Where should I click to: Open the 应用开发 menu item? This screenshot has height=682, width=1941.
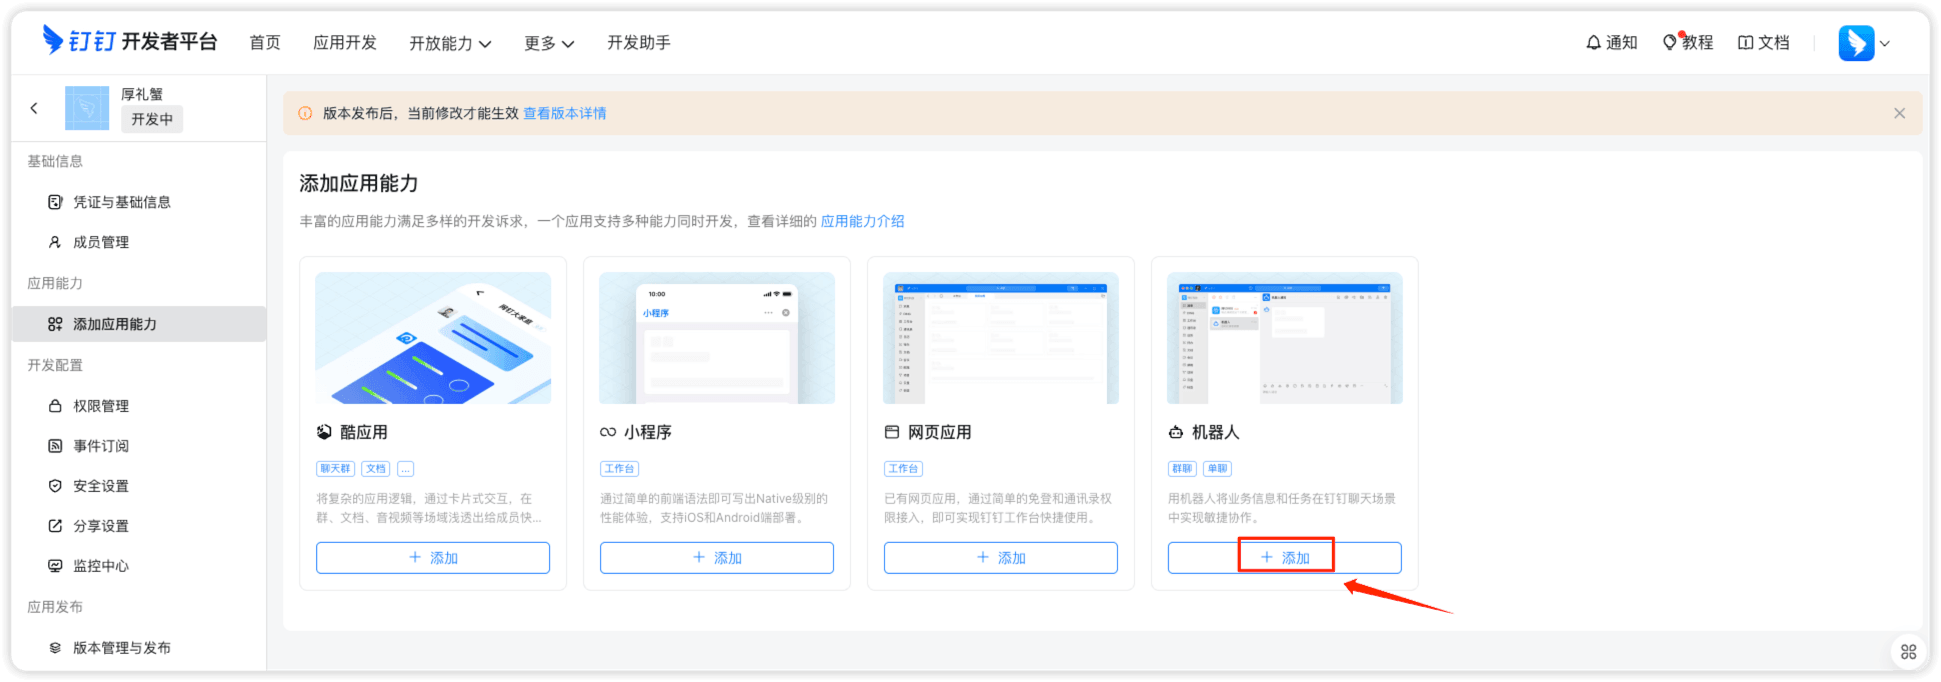point(345,42)
